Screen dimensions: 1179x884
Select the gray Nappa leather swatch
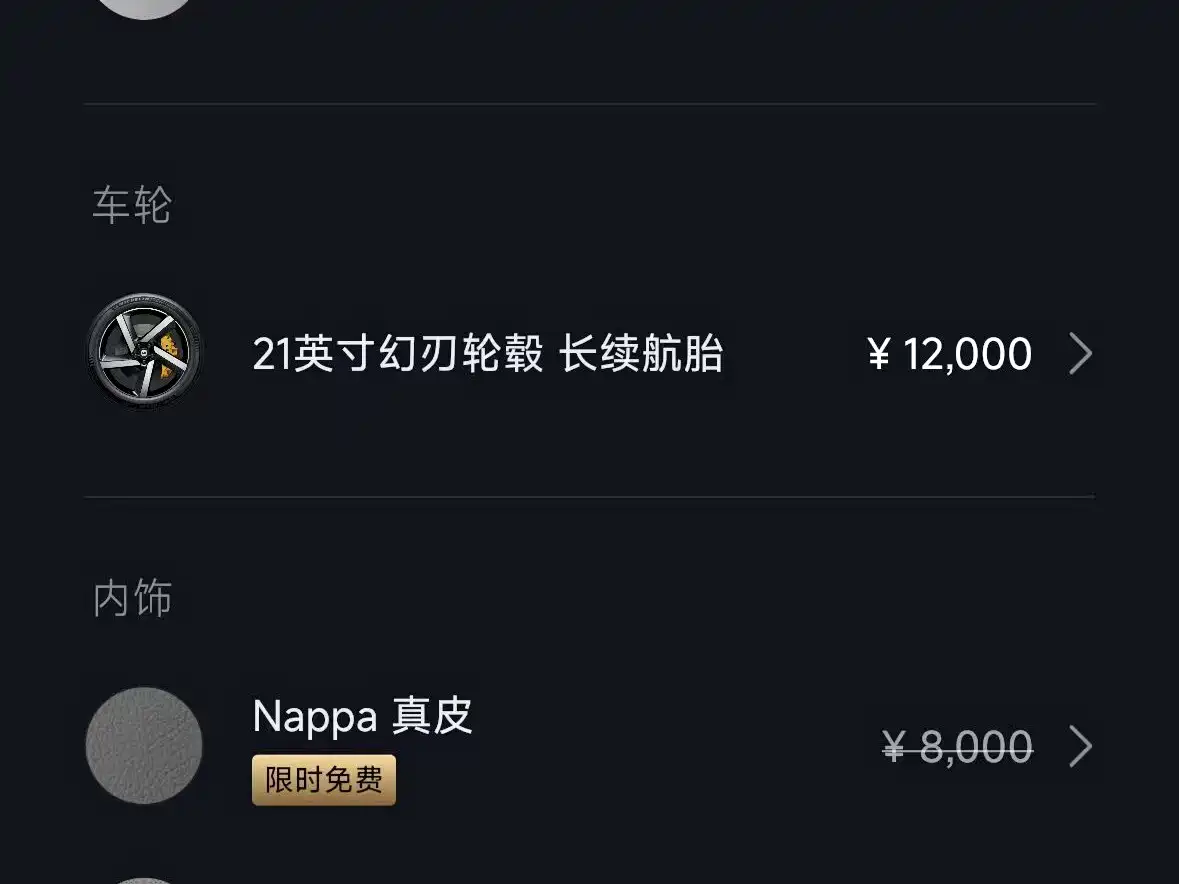pyautogui.click(x=144, y=746)
